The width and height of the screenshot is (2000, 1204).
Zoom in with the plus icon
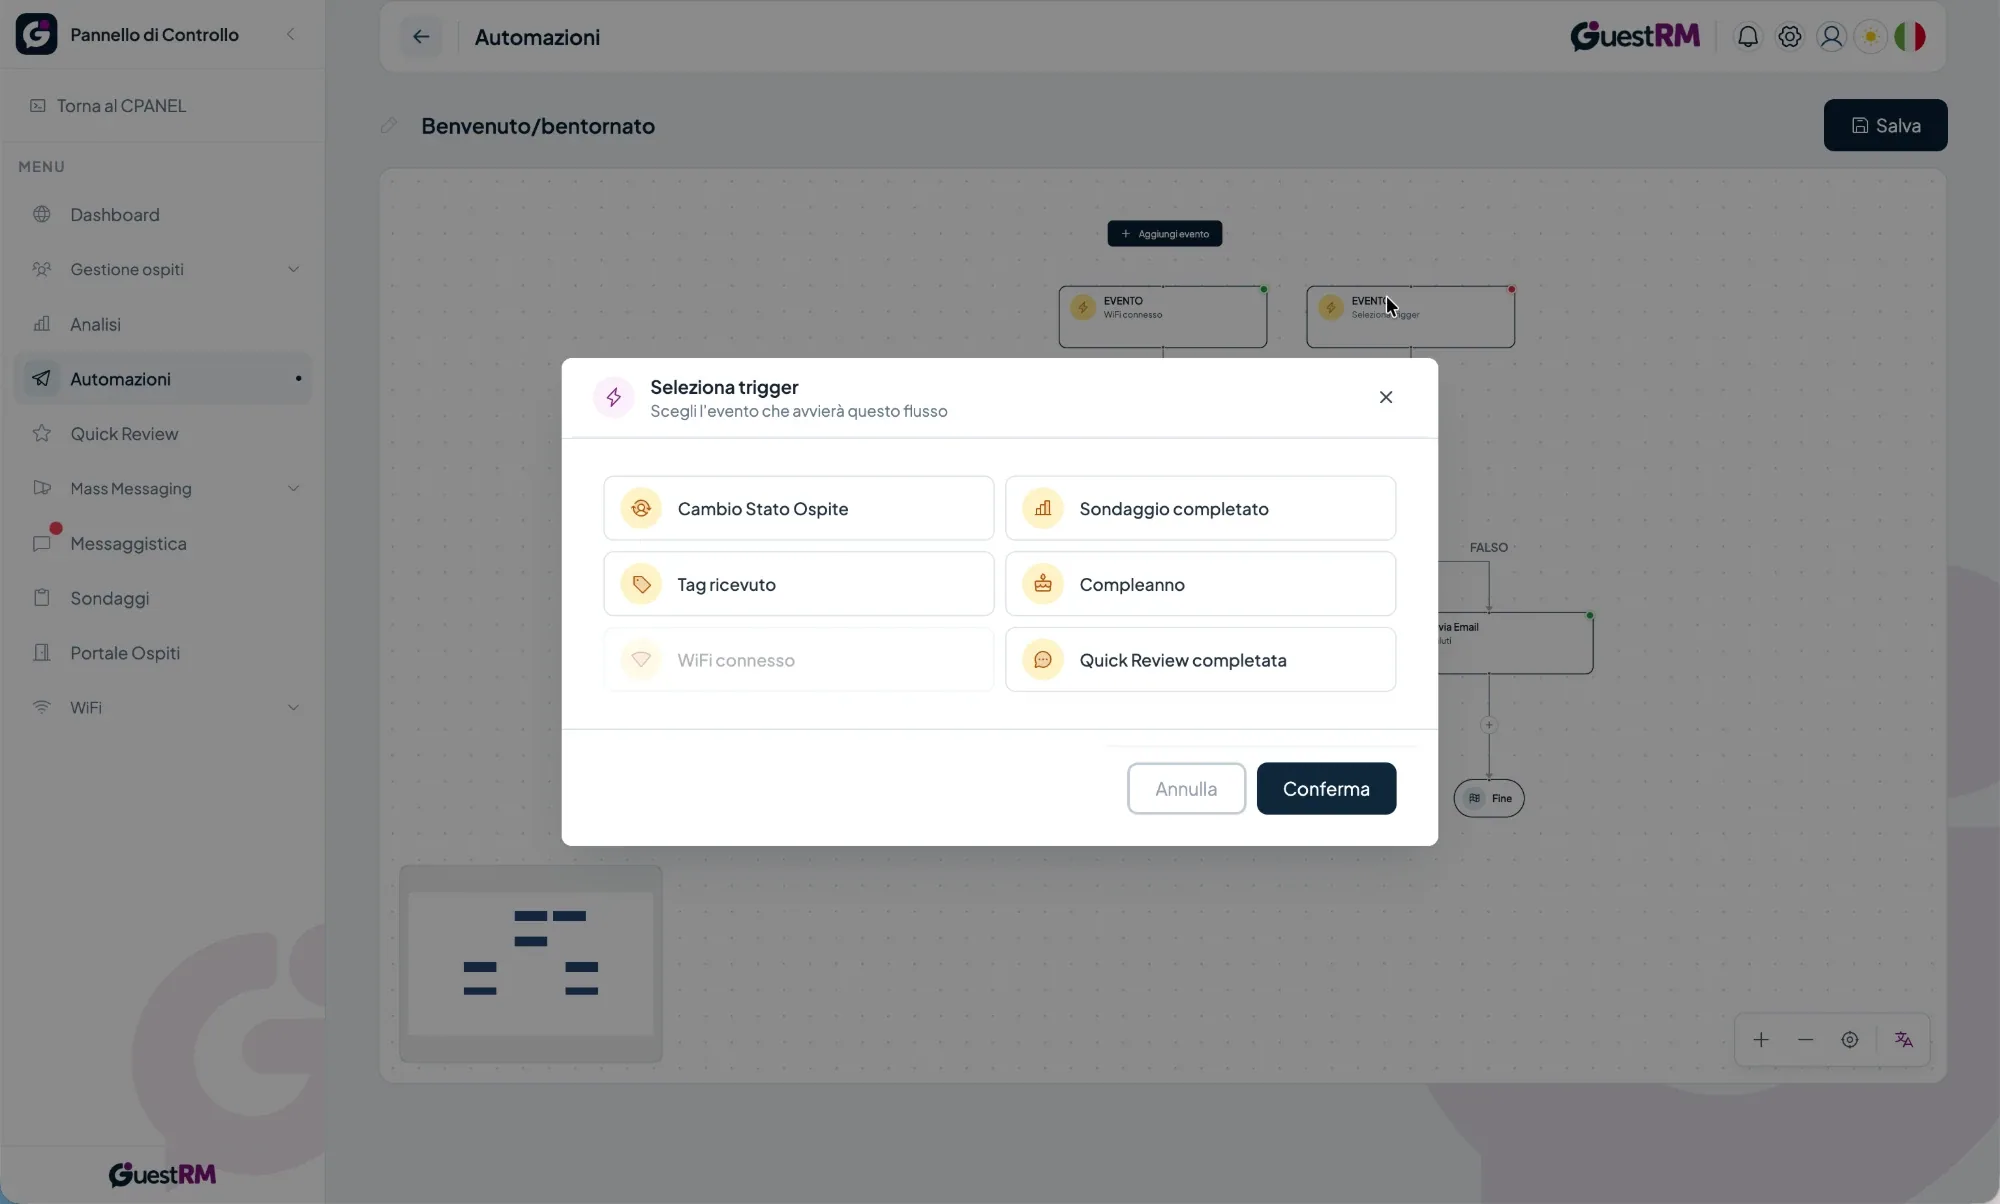[x=1761, y=1040]
